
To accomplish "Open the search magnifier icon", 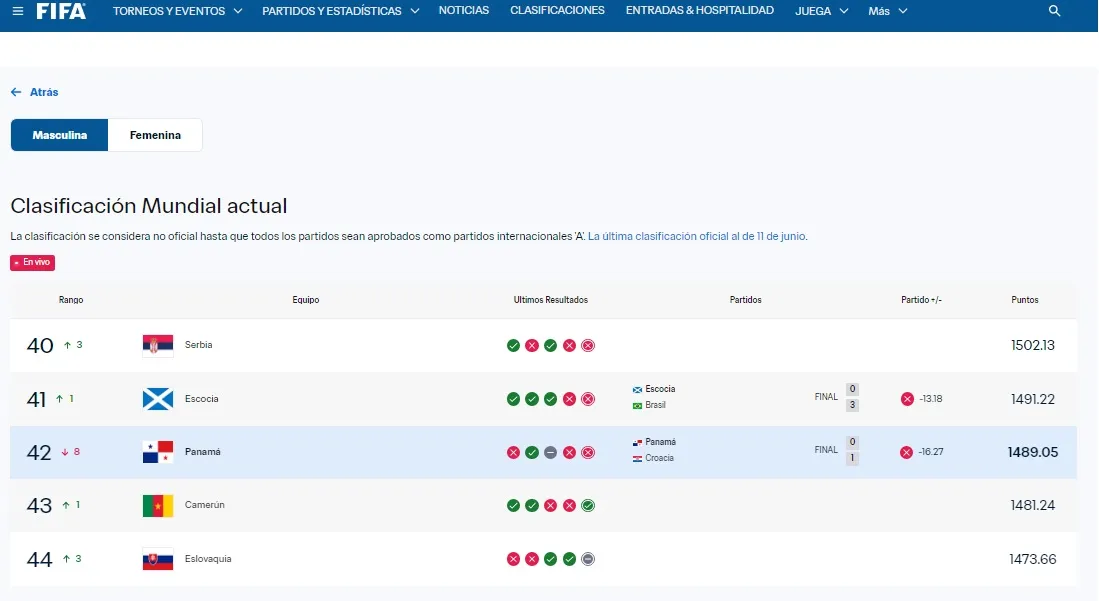I will (1054, 11).
